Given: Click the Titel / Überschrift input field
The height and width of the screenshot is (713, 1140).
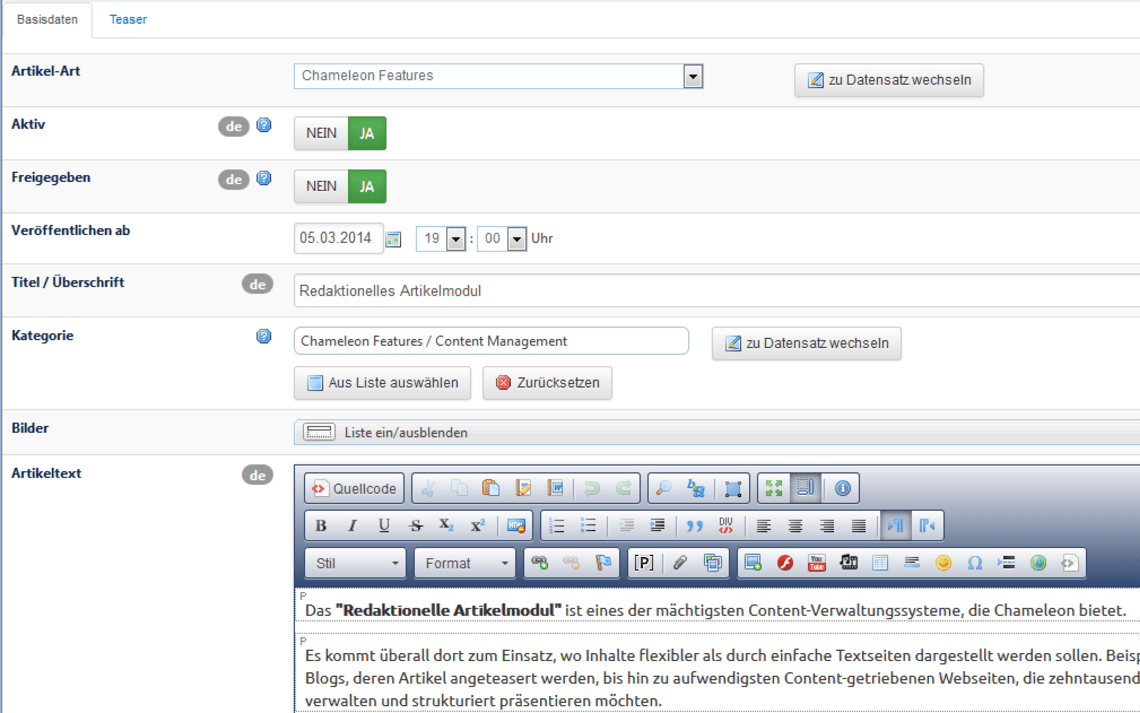Looking at the screenshot, I should pos(717,291).
